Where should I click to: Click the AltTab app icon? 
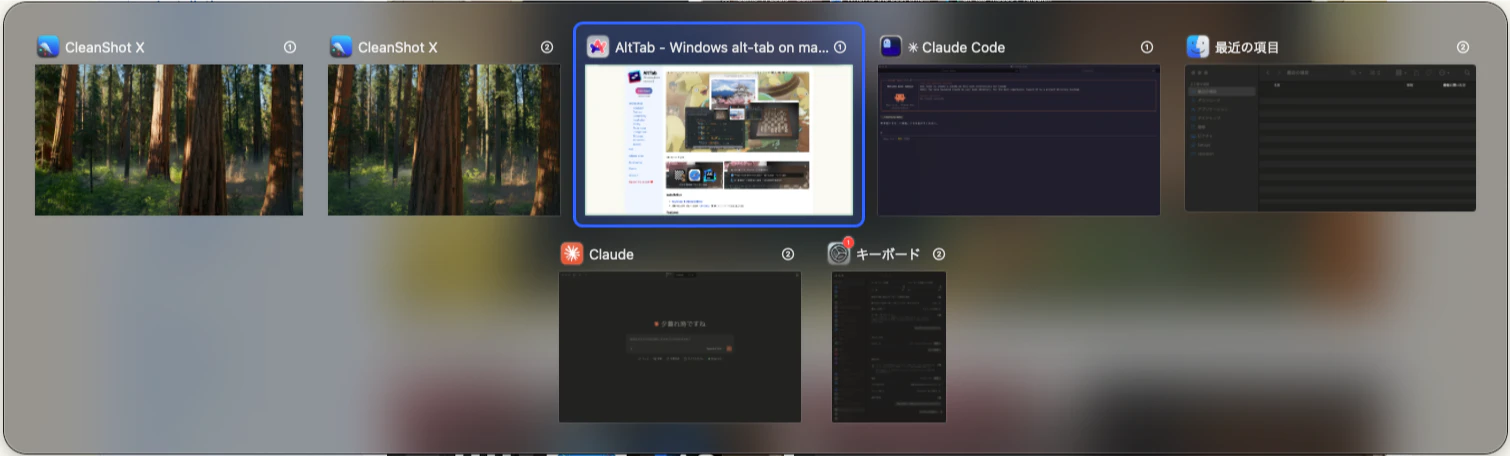[598, 47]
